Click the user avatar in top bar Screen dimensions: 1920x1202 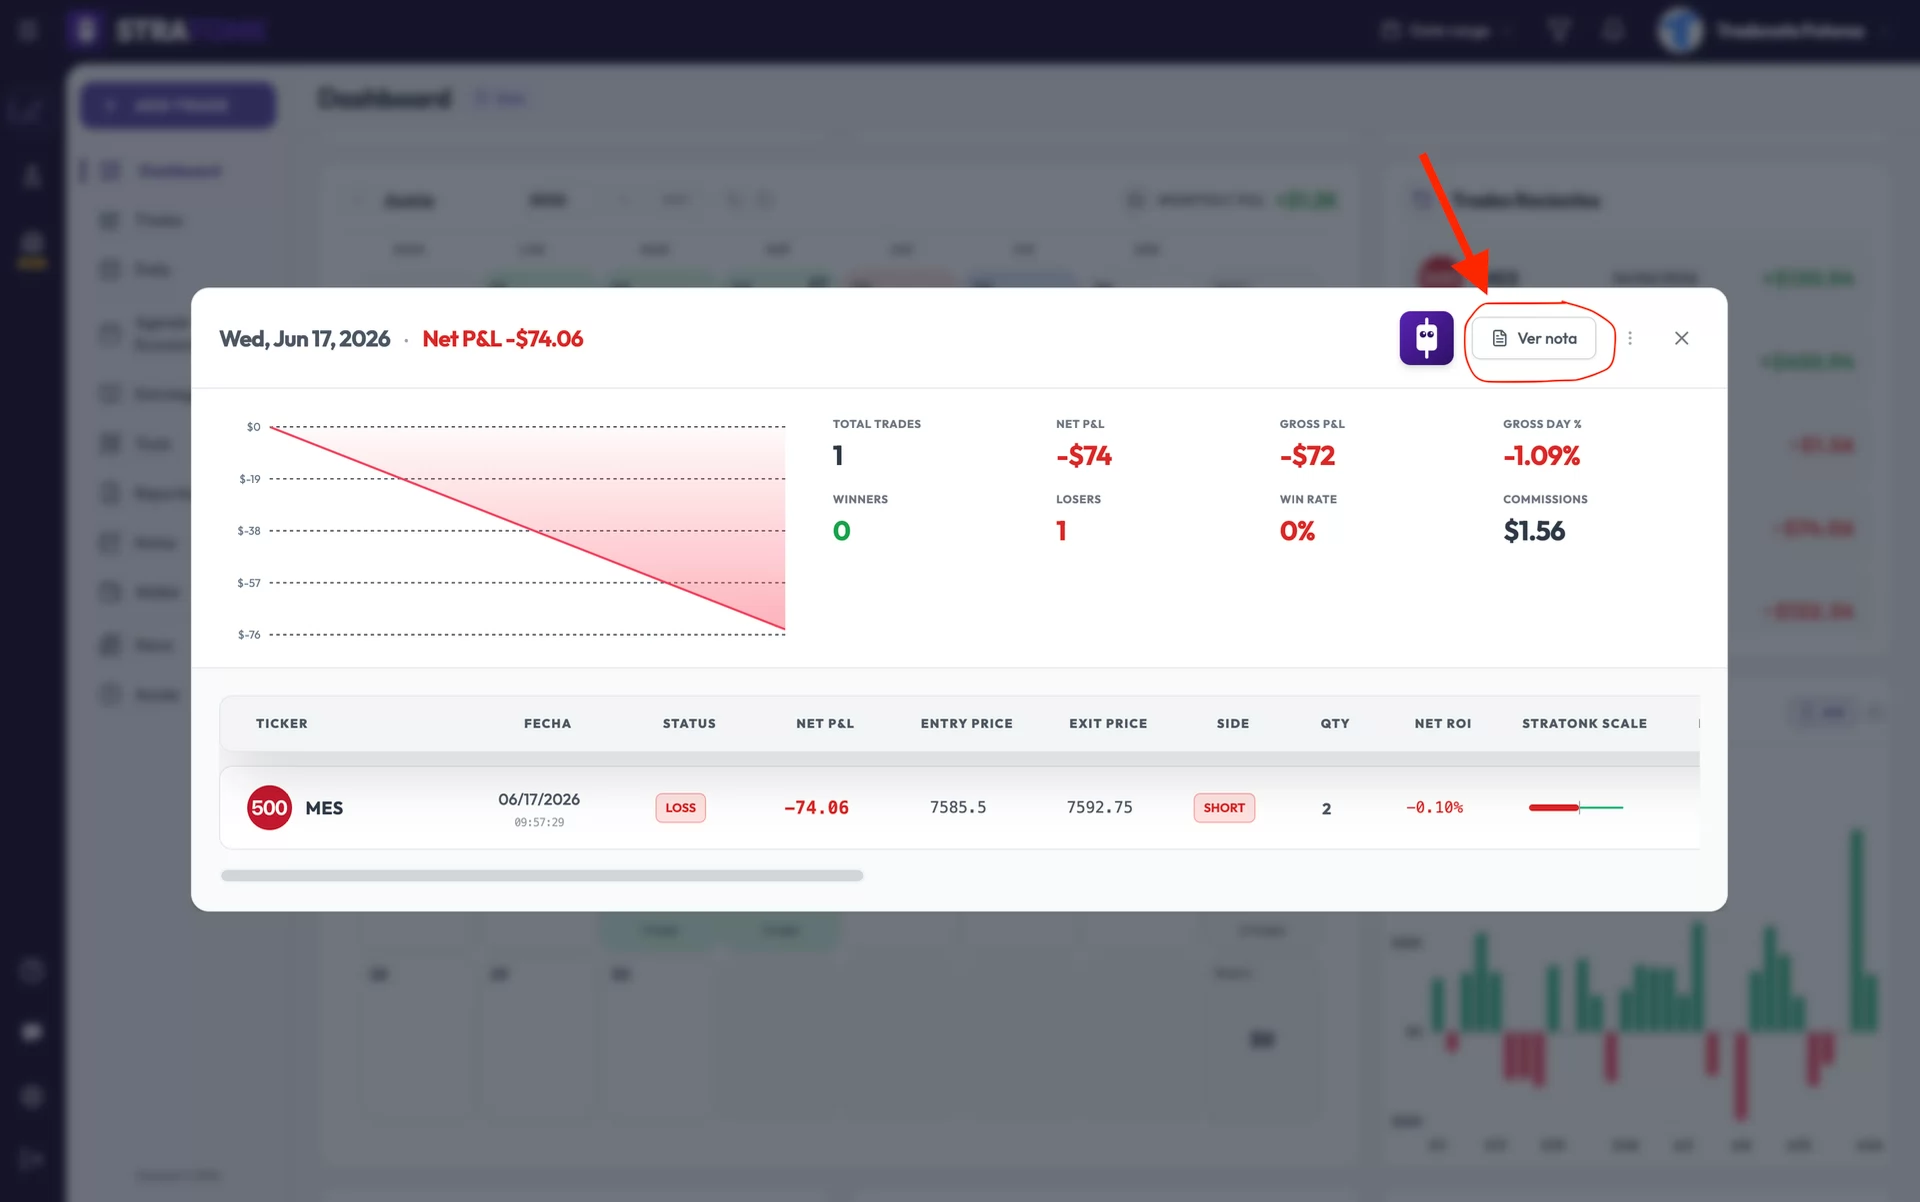pyautogui.click(x=1680, y=30)
